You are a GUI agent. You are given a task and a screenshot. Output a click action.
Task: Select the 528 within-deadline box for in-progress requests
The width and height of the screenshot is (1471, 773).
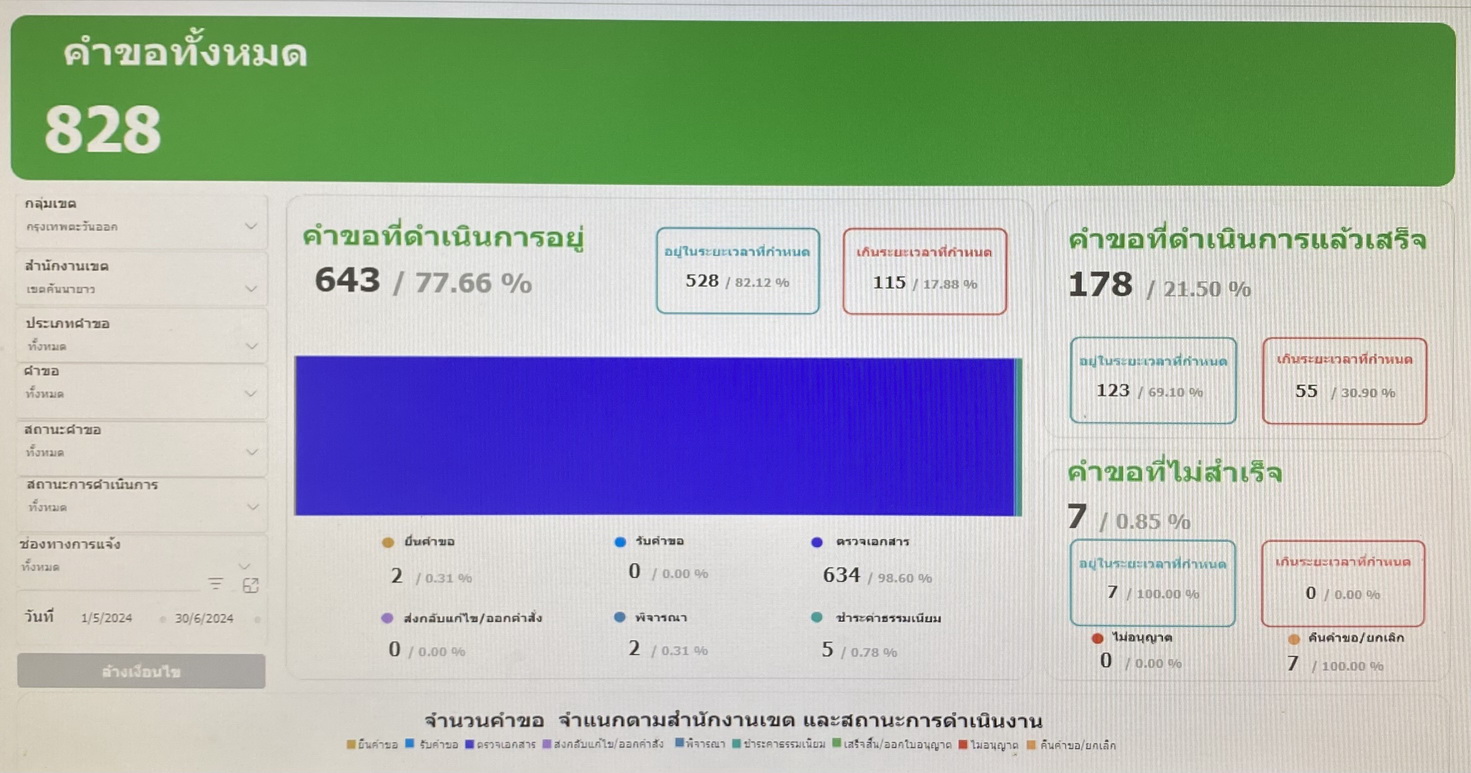click(x=737, y=271)
